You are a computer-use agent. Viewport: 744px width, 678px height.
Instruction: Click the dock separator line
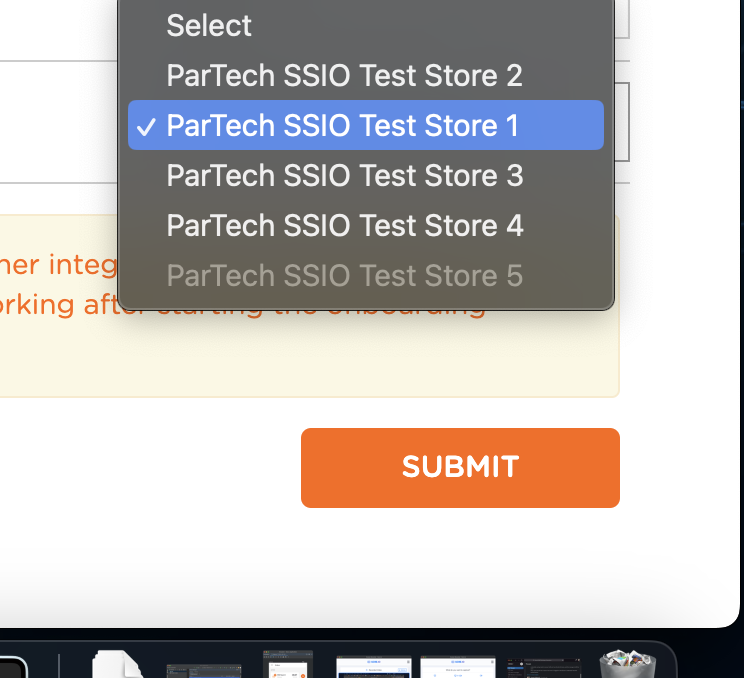(59, 666)
